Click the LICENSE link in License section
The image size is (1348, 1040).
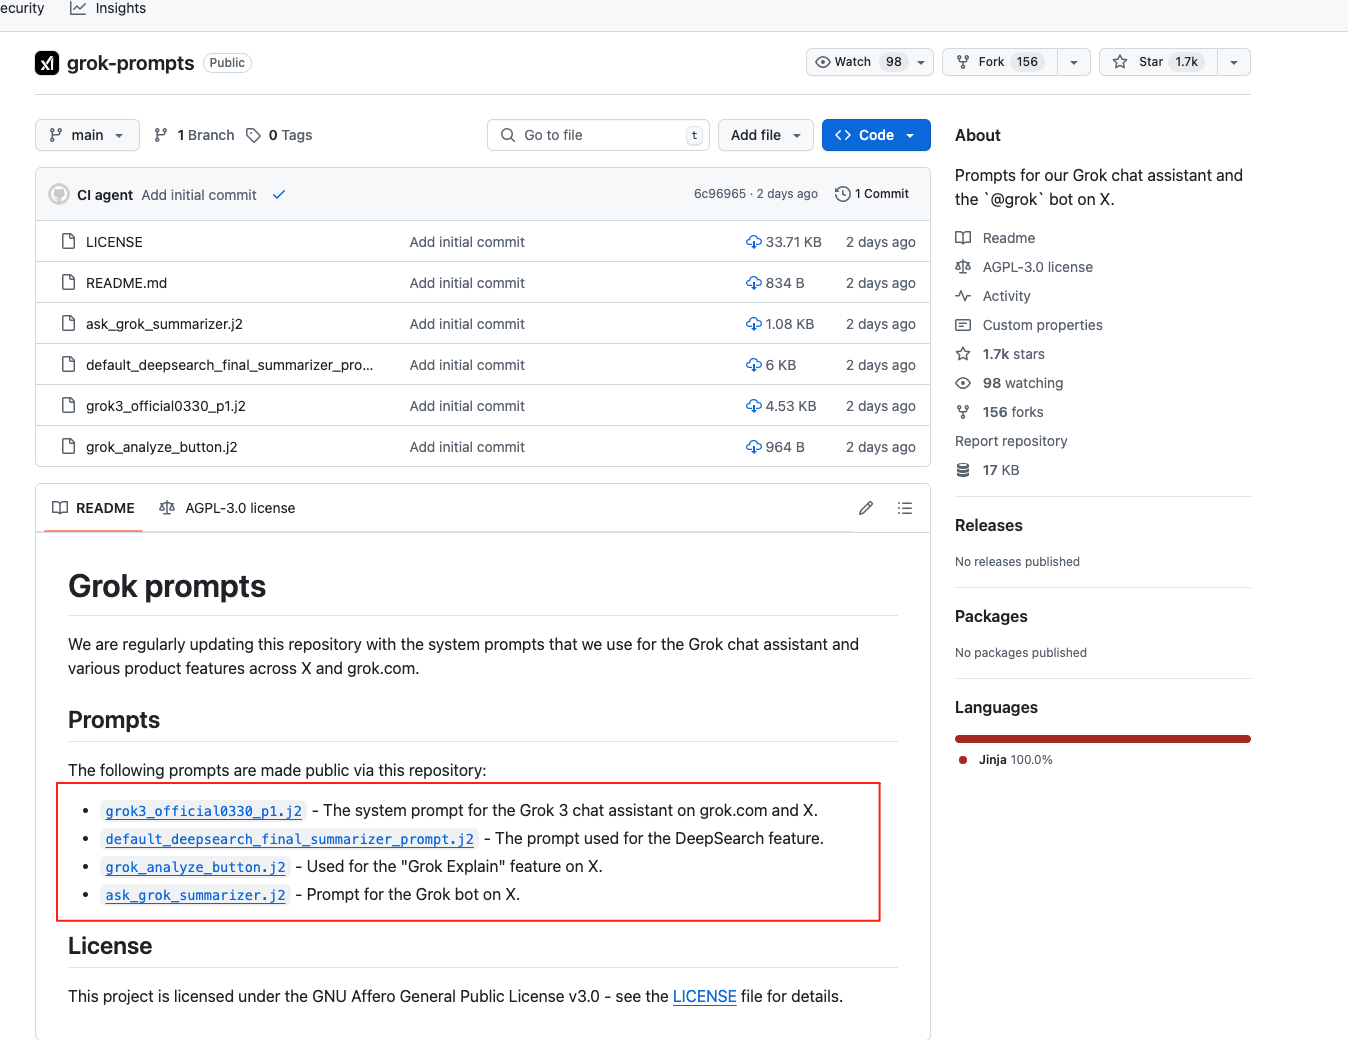click(x=705, y=996)
